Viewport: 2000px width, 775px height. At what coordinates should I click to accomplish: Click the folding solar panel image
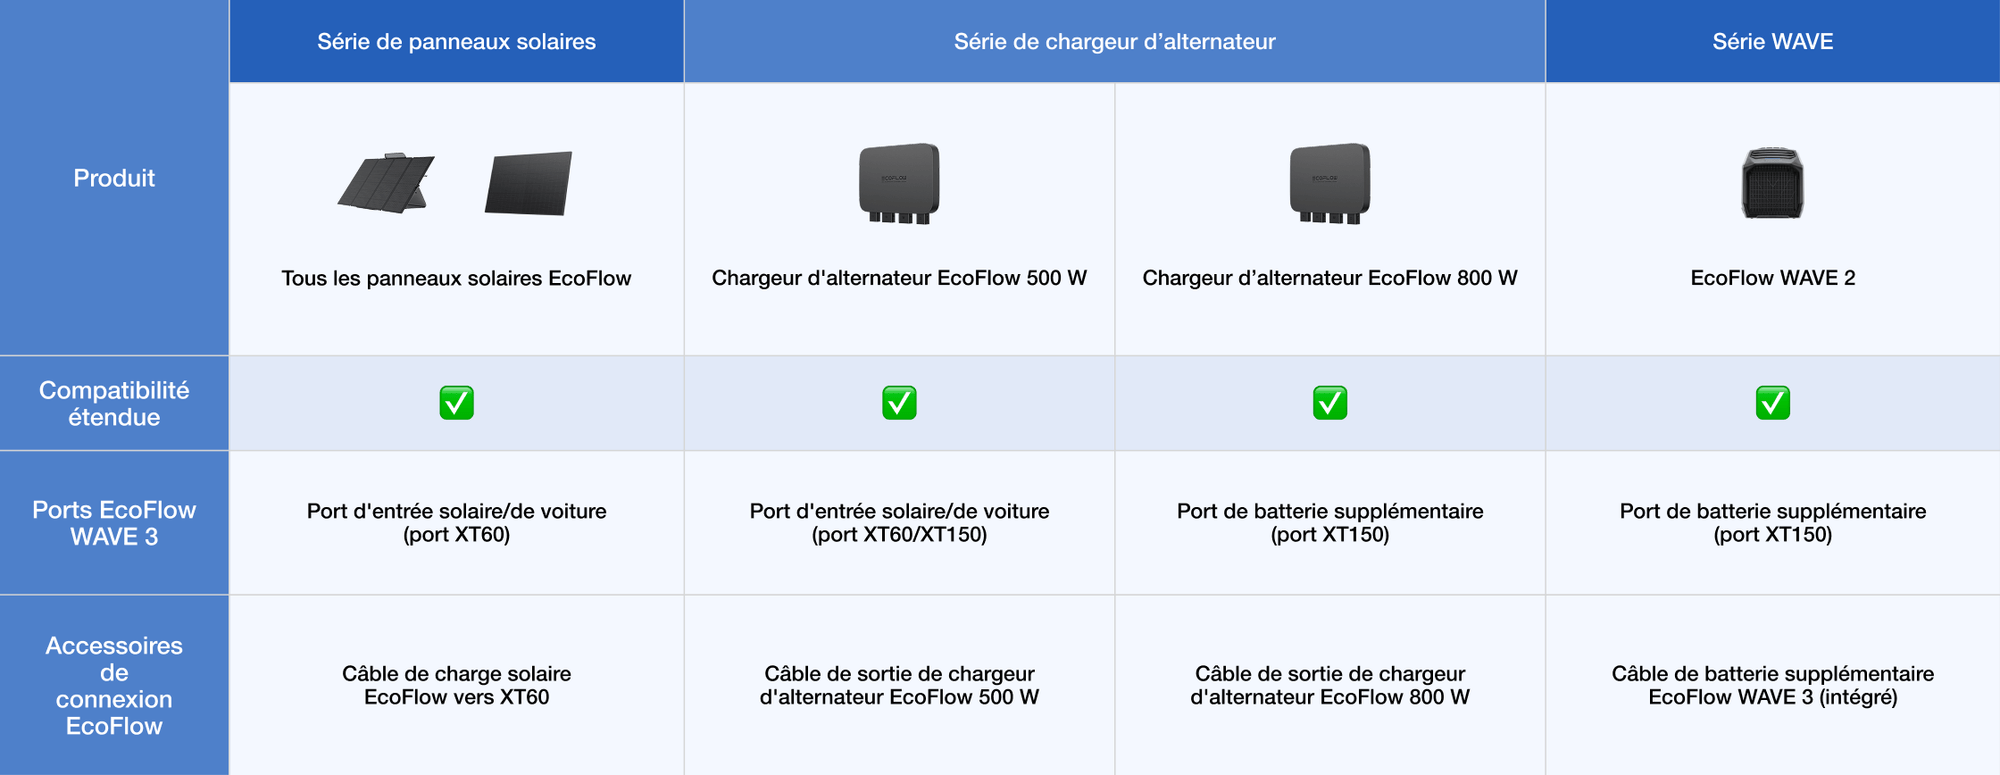pyautogui.click(x=386, y=183)
